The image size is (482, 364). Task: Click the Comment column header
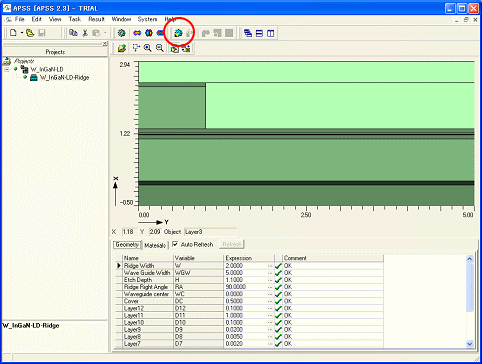point(333,258)
